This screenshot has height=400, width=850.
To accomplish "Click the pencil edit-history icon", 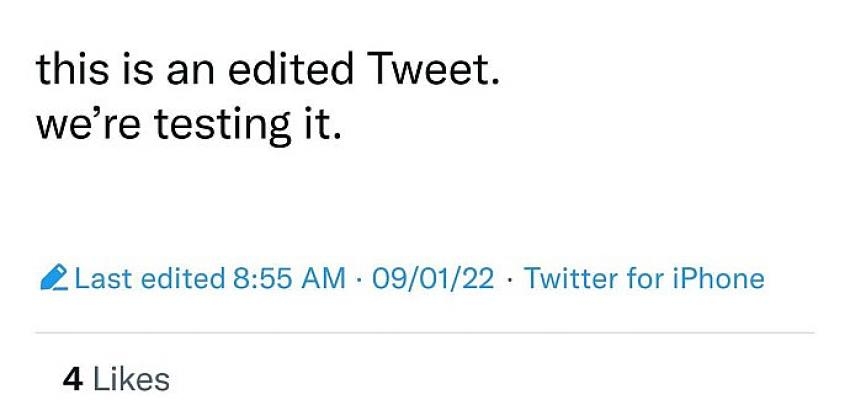I will [55, 278].
